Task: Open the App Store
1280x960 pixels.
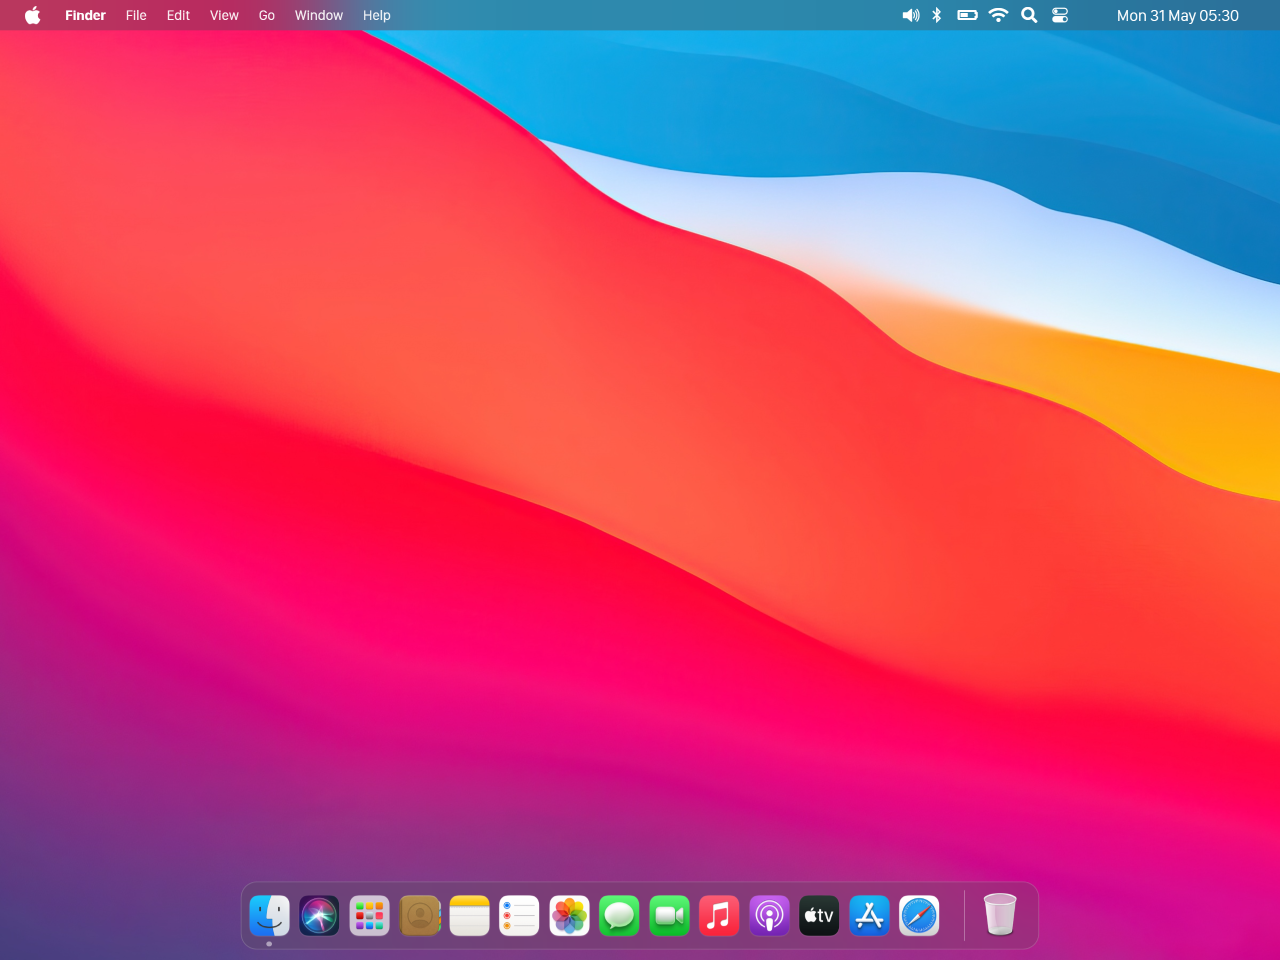Action: pyautogui.click(x=869, y=915)
